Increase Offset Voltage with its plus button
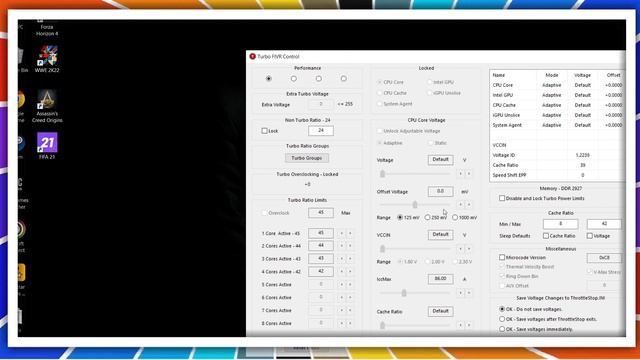Image resolution: width=640 pixels, height=360 pixels. pyautogui.click(x=469, y=204)
